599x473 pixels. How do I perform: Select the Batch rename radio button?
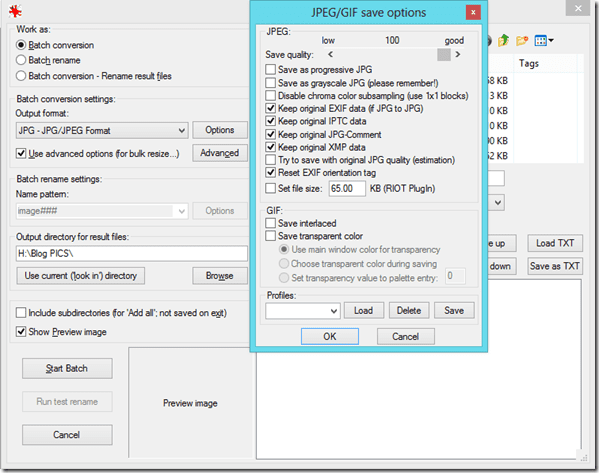click(x=21, y=60)
